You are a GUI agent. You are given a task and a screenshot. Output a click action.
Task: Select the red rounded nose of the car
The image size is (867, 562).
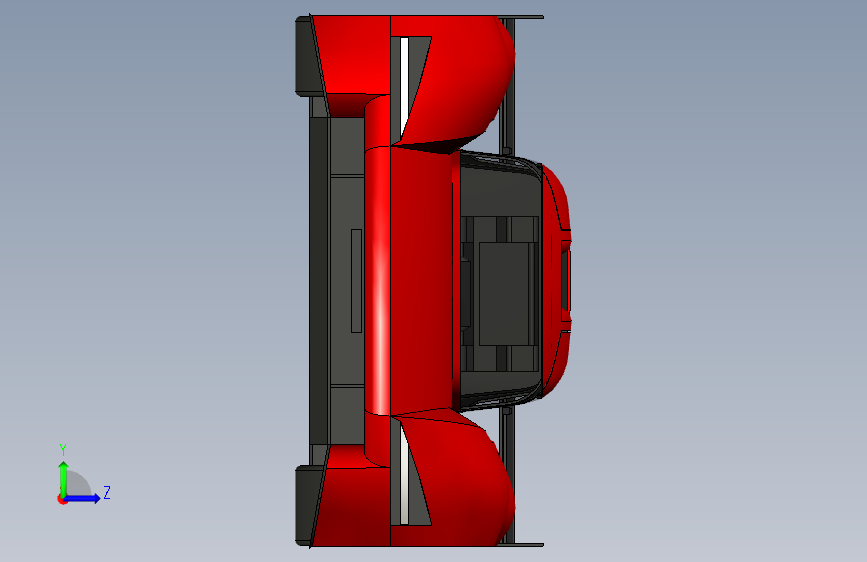pos(557,281)
